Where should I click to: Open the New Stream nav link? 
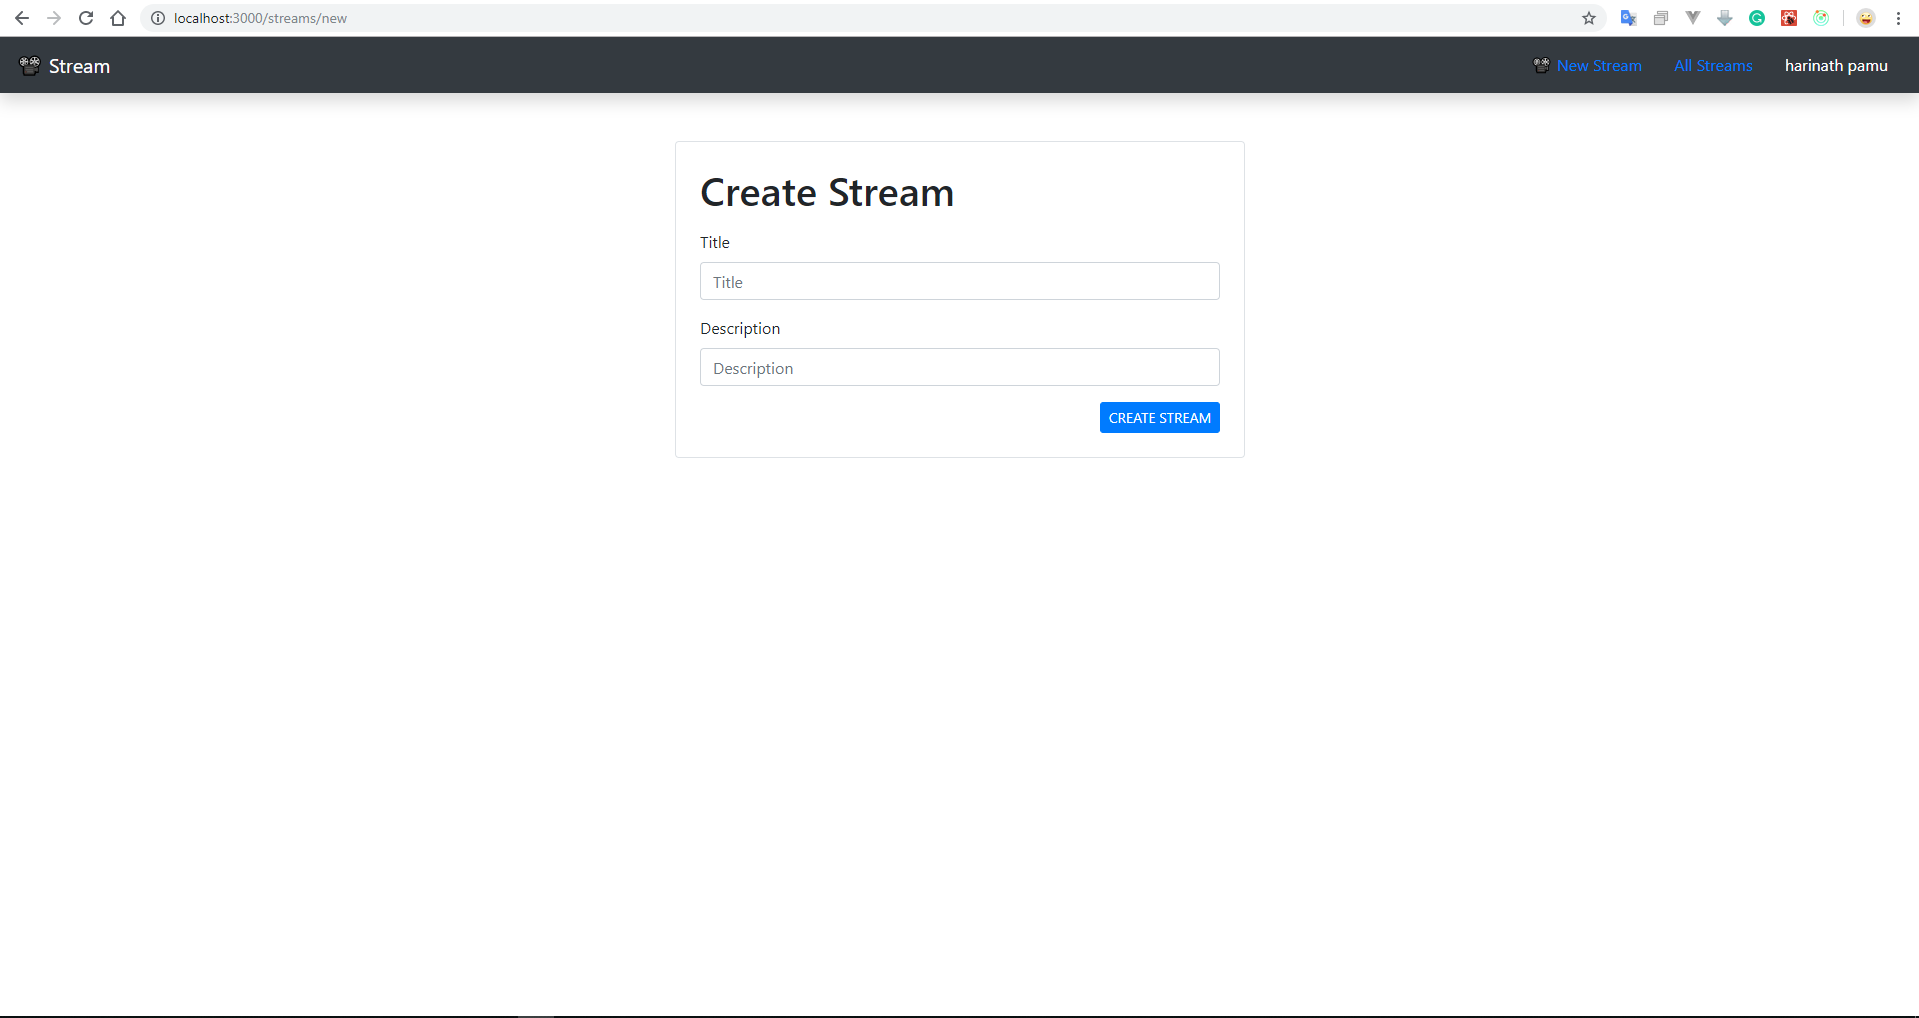[1599, 66]
